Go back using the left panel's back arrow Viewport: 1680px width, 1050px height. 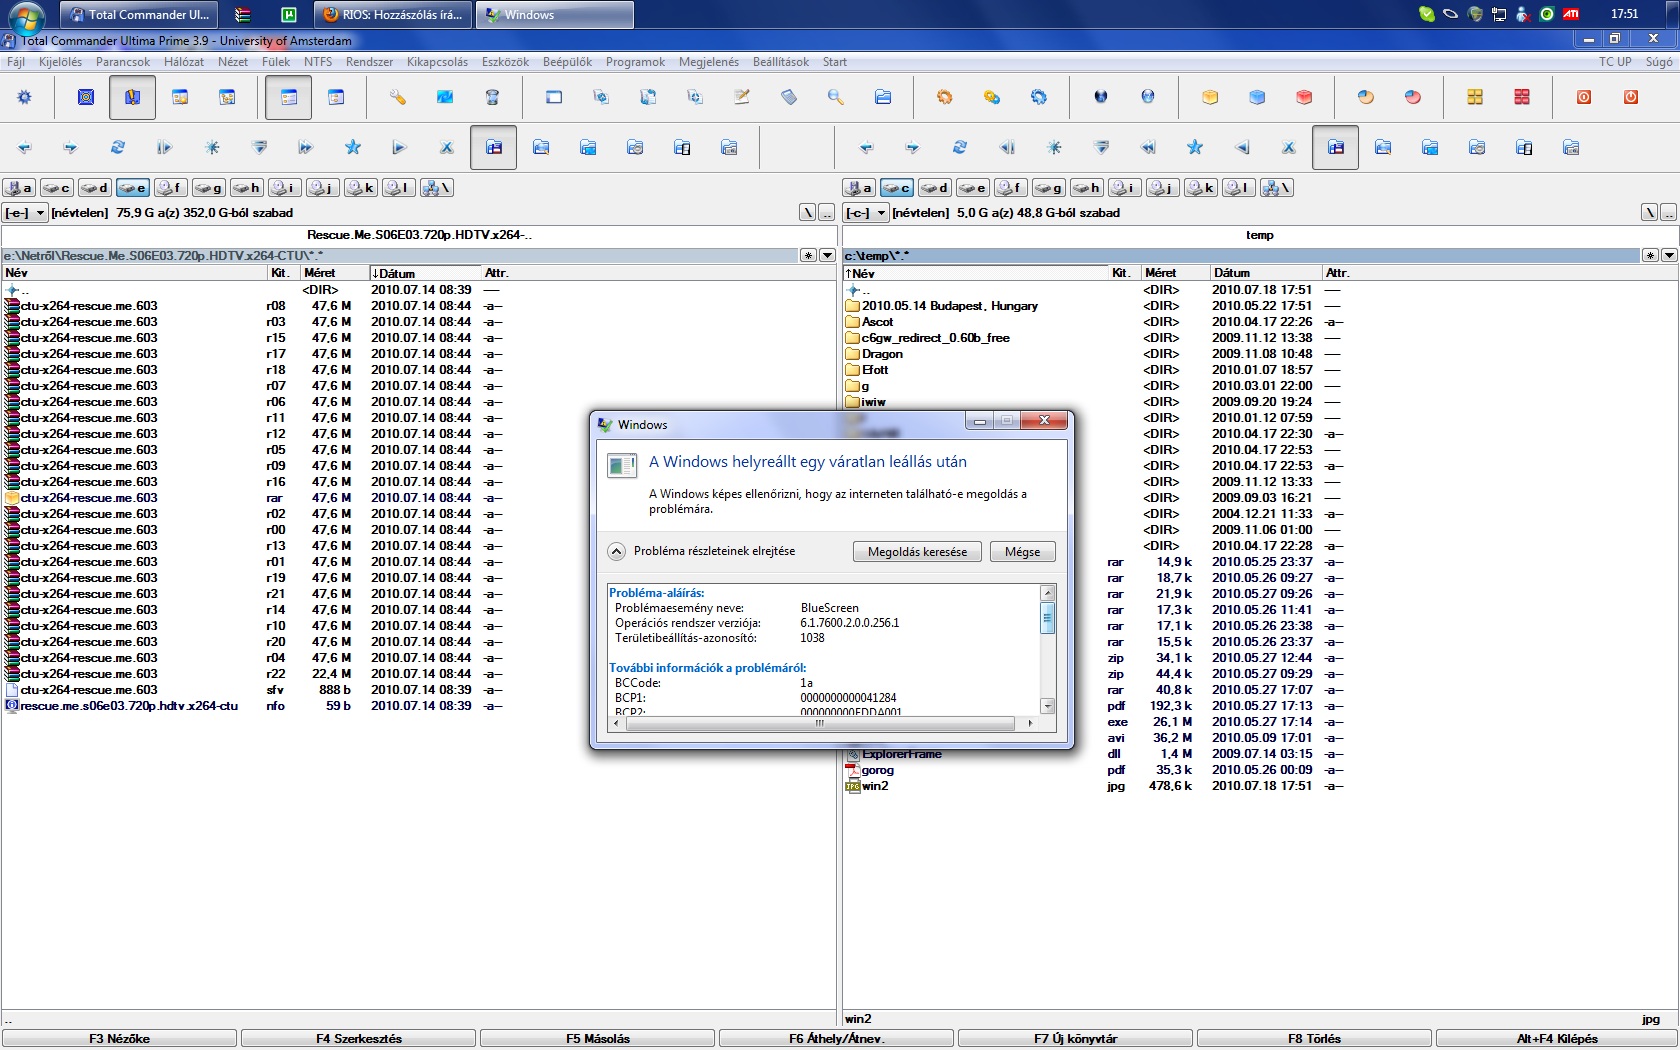coord(25,148)
